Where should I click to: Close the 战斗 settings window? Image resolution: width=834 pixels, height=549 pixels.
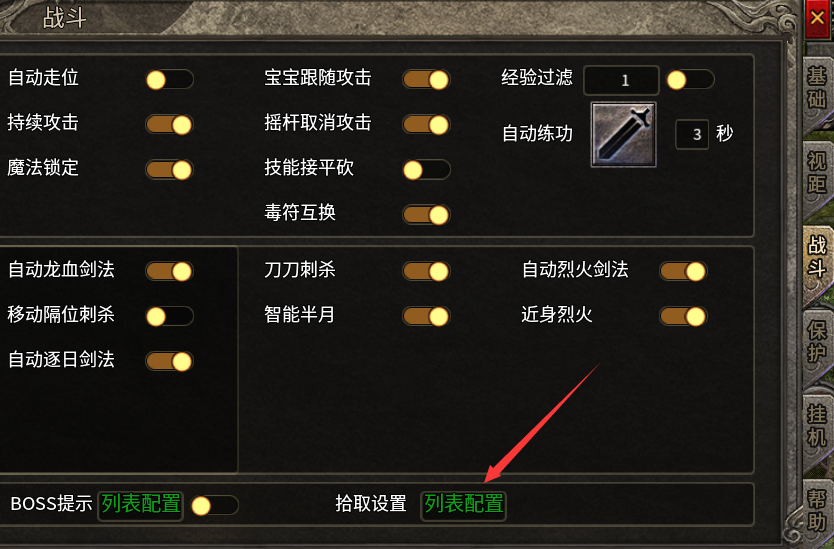click(817, 19)
